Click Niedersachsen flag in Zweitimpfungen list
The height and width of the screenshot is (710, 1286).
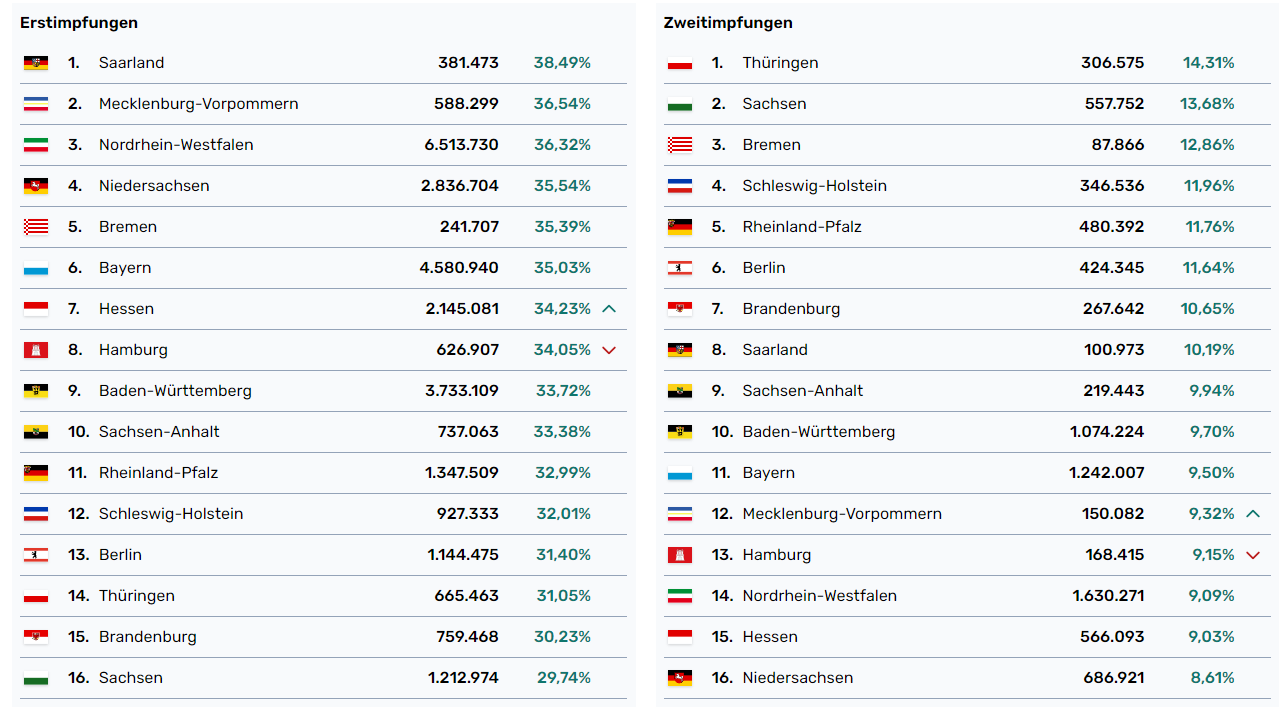680,678
